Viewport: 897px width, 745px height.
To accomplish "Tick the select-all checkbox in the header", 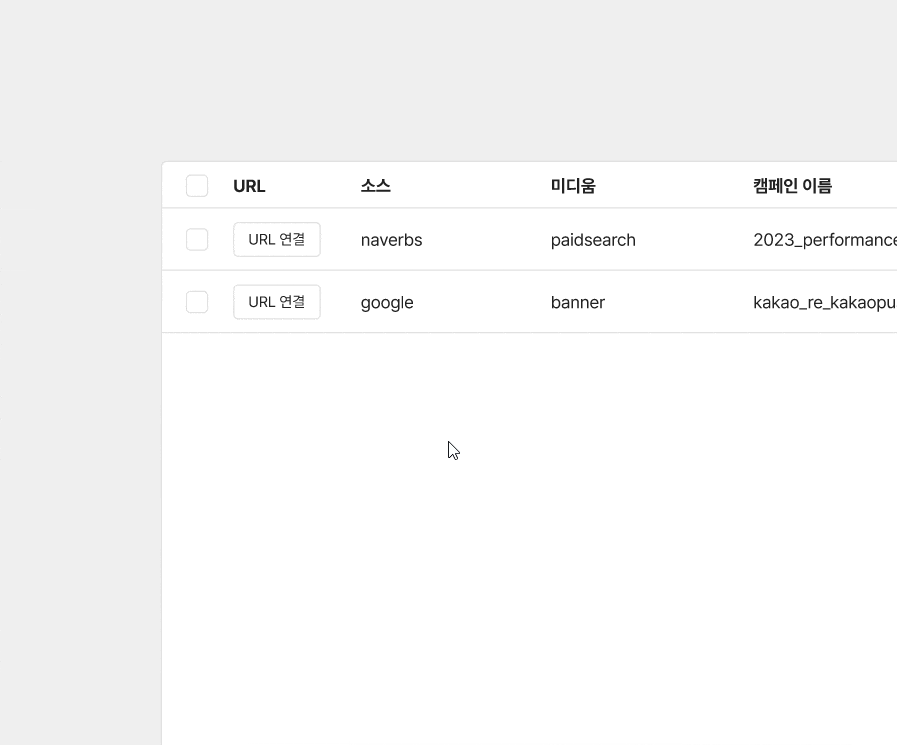I will click(x=197, y=186).
